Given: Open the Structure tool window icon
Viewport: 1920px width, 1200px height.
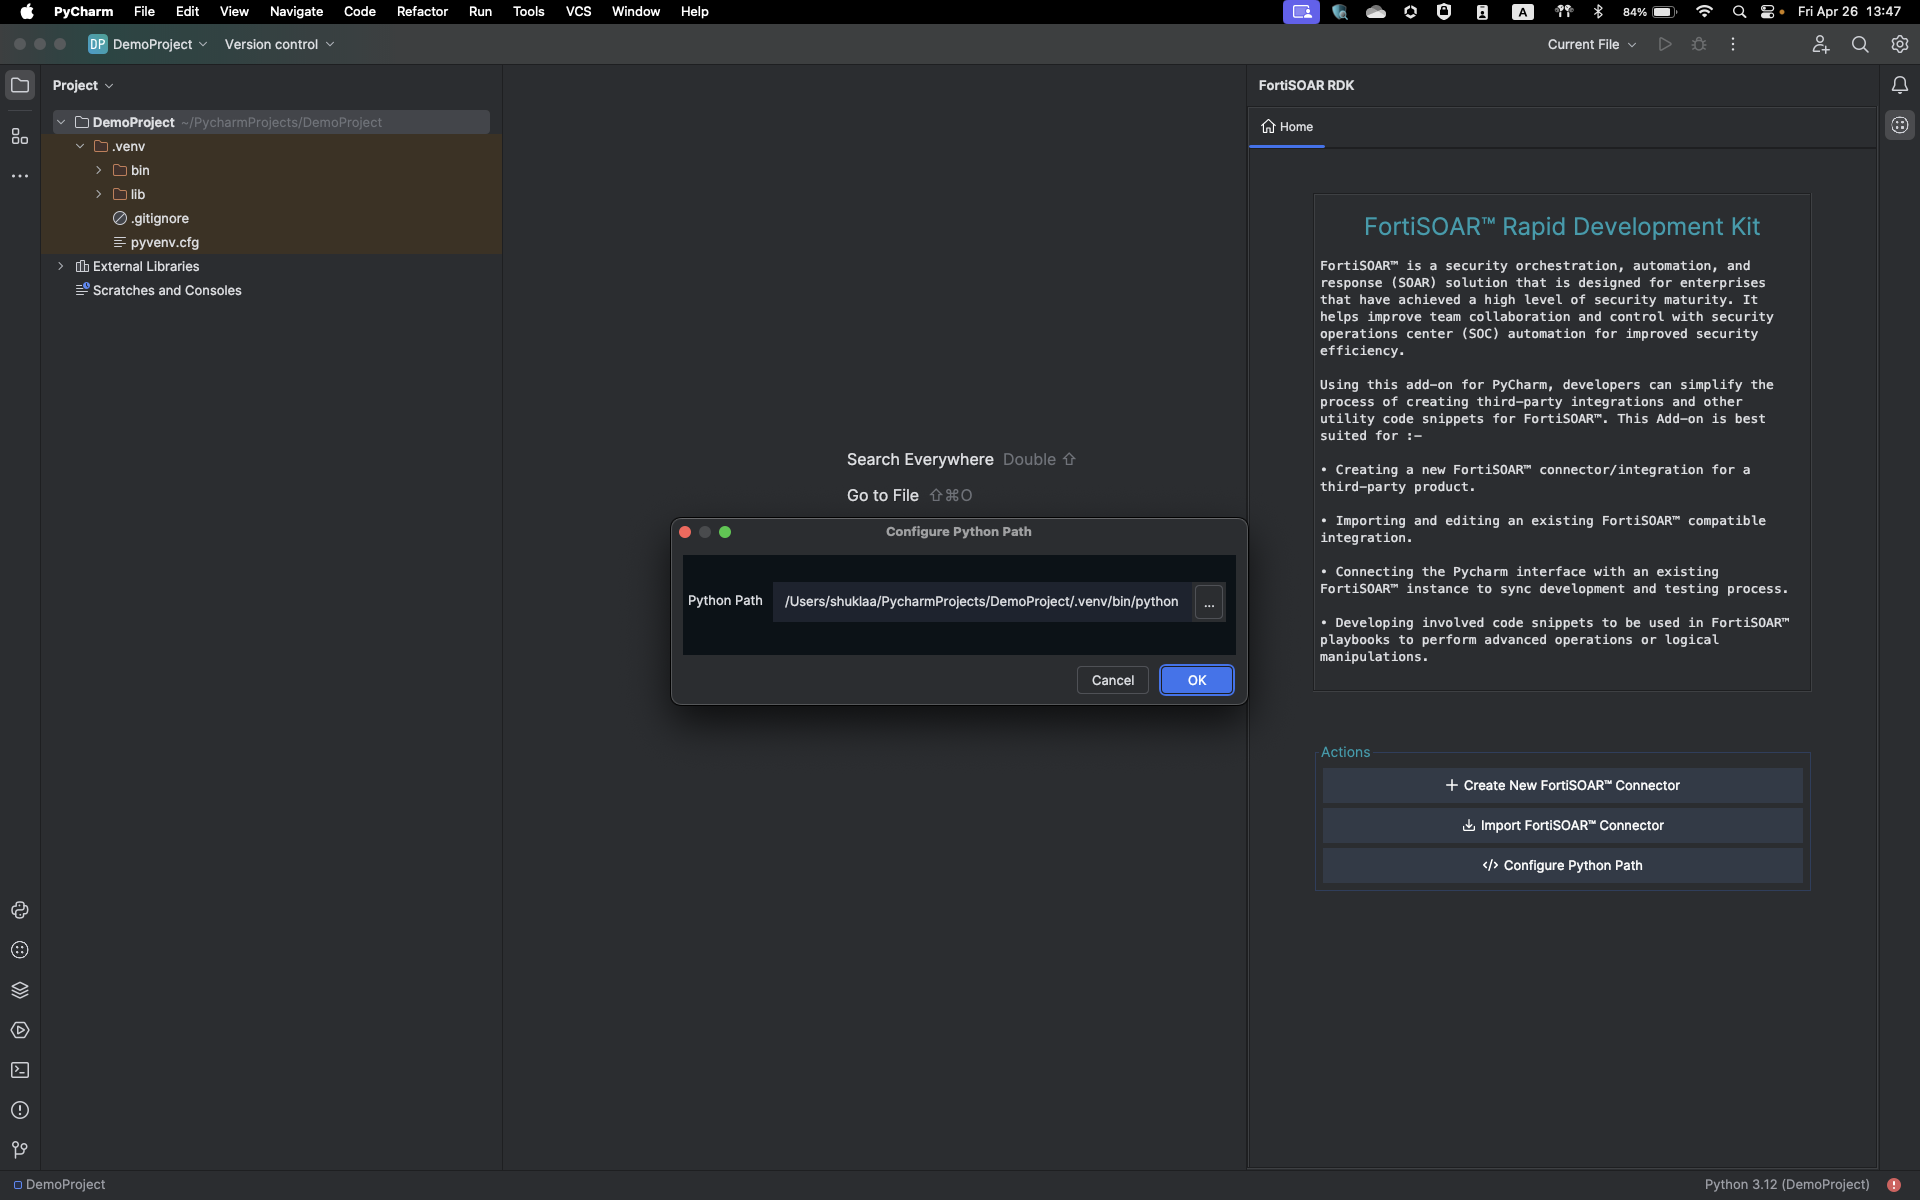Looking at the screenshot, I should (20, 136).
